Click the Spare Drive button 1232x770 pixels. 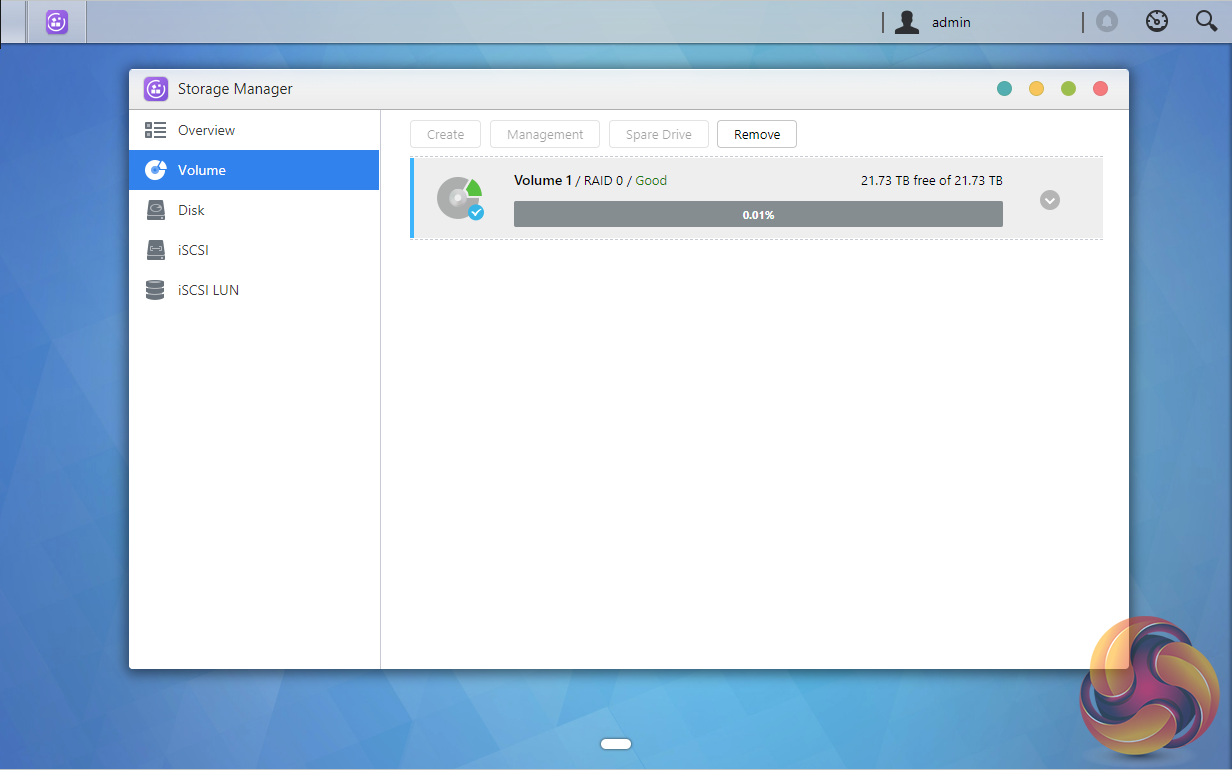click(658, 134)
